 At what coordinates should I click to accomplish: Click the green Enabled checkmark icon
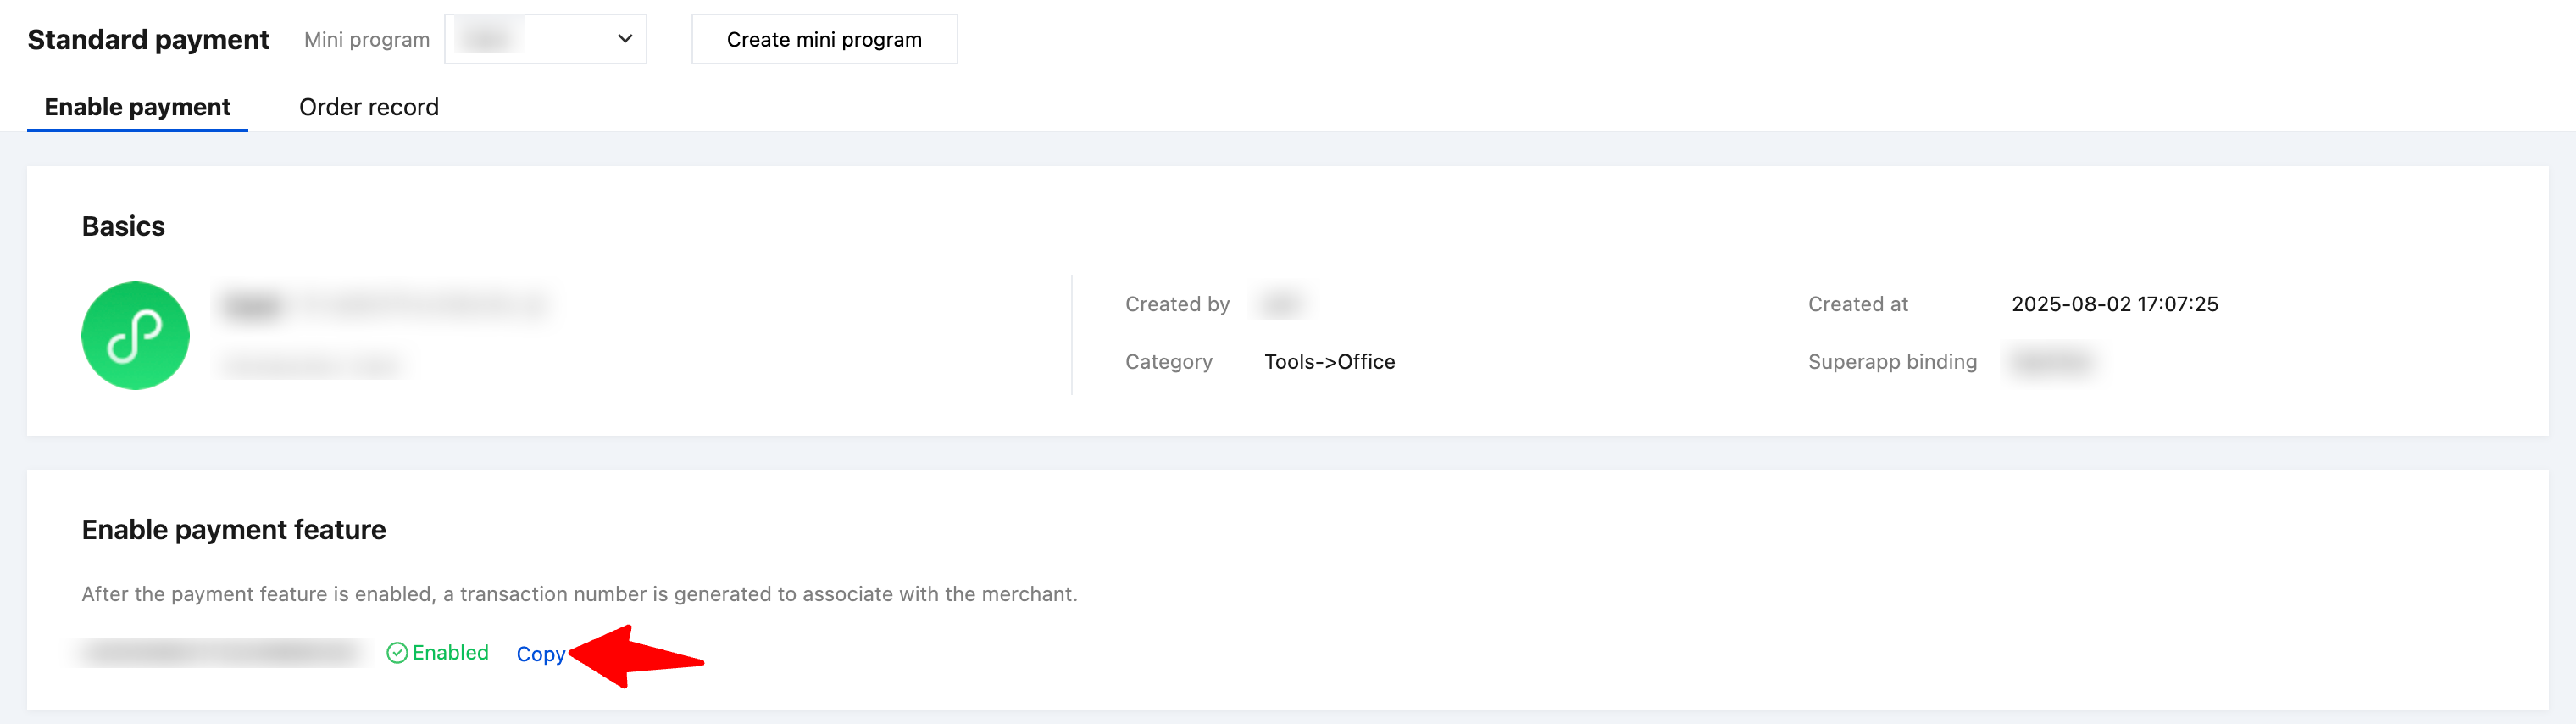coord(397,653)
